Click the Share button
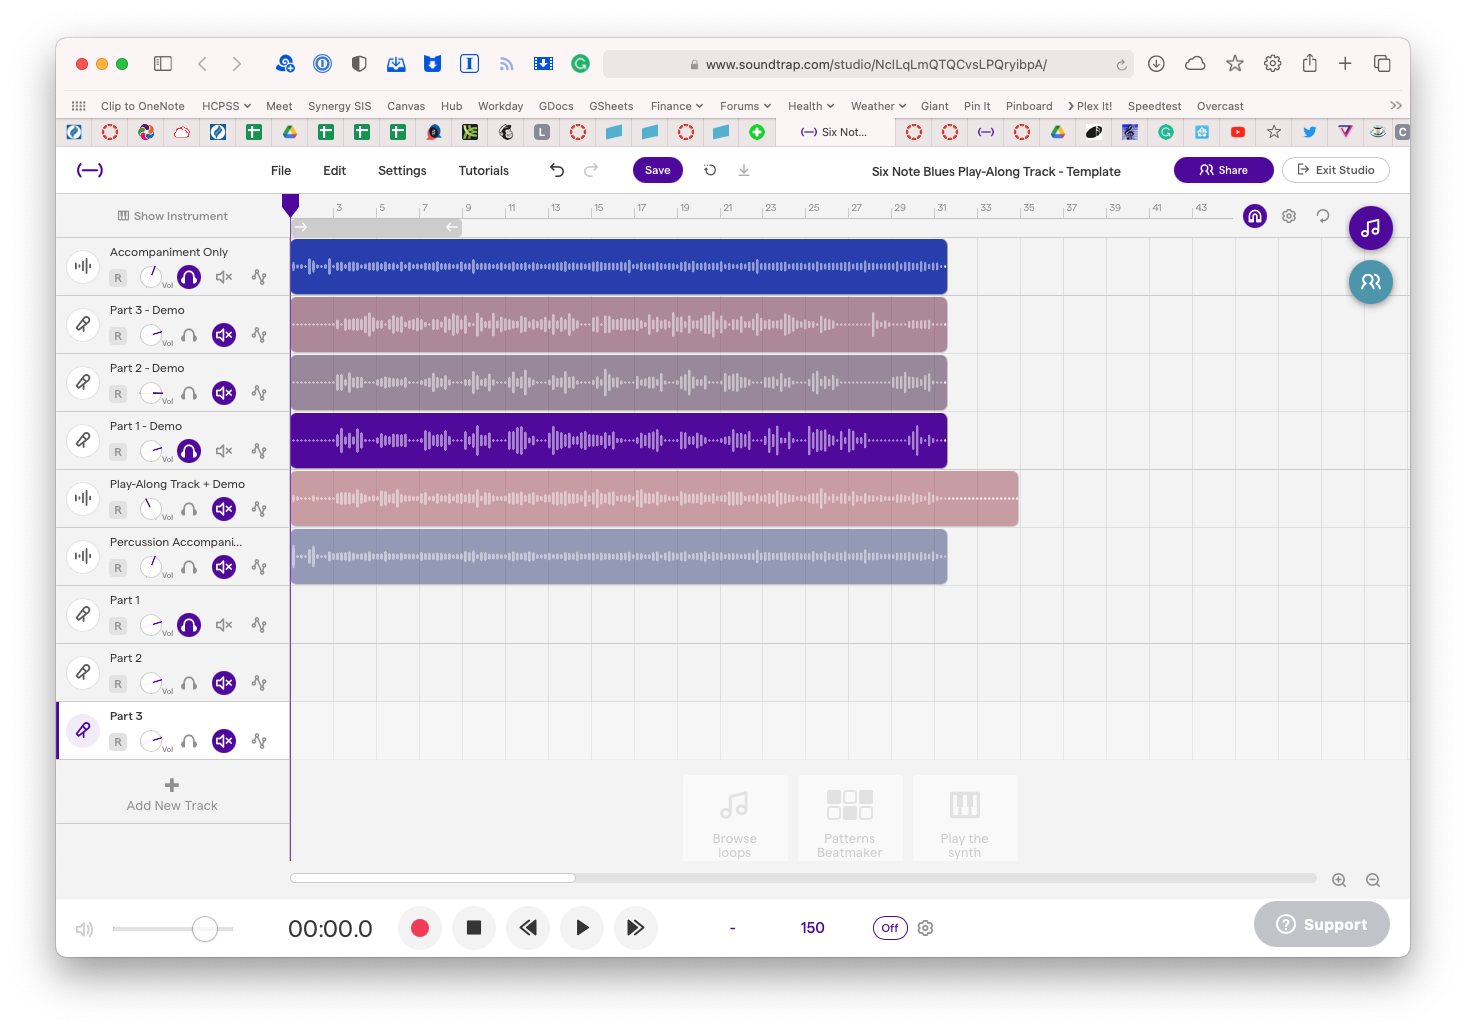 coord(1223,170)
